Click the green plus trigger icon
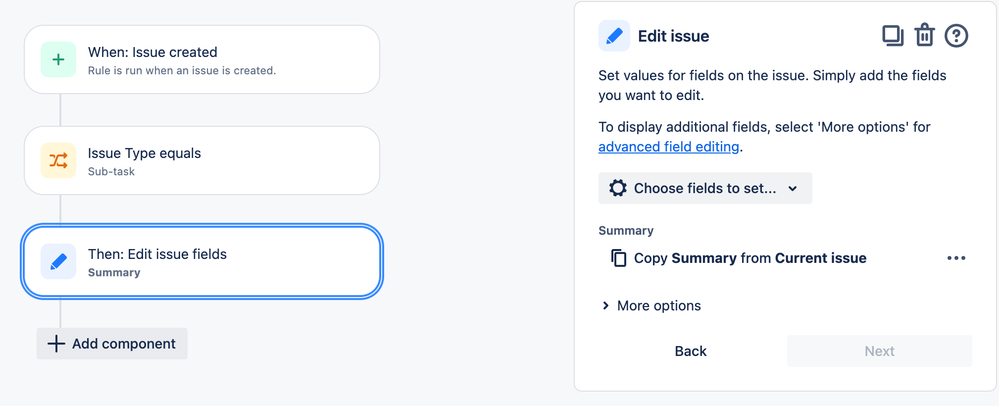Viewport: 999px width, 406px height. pyautogui.click(x=58, y=60)
